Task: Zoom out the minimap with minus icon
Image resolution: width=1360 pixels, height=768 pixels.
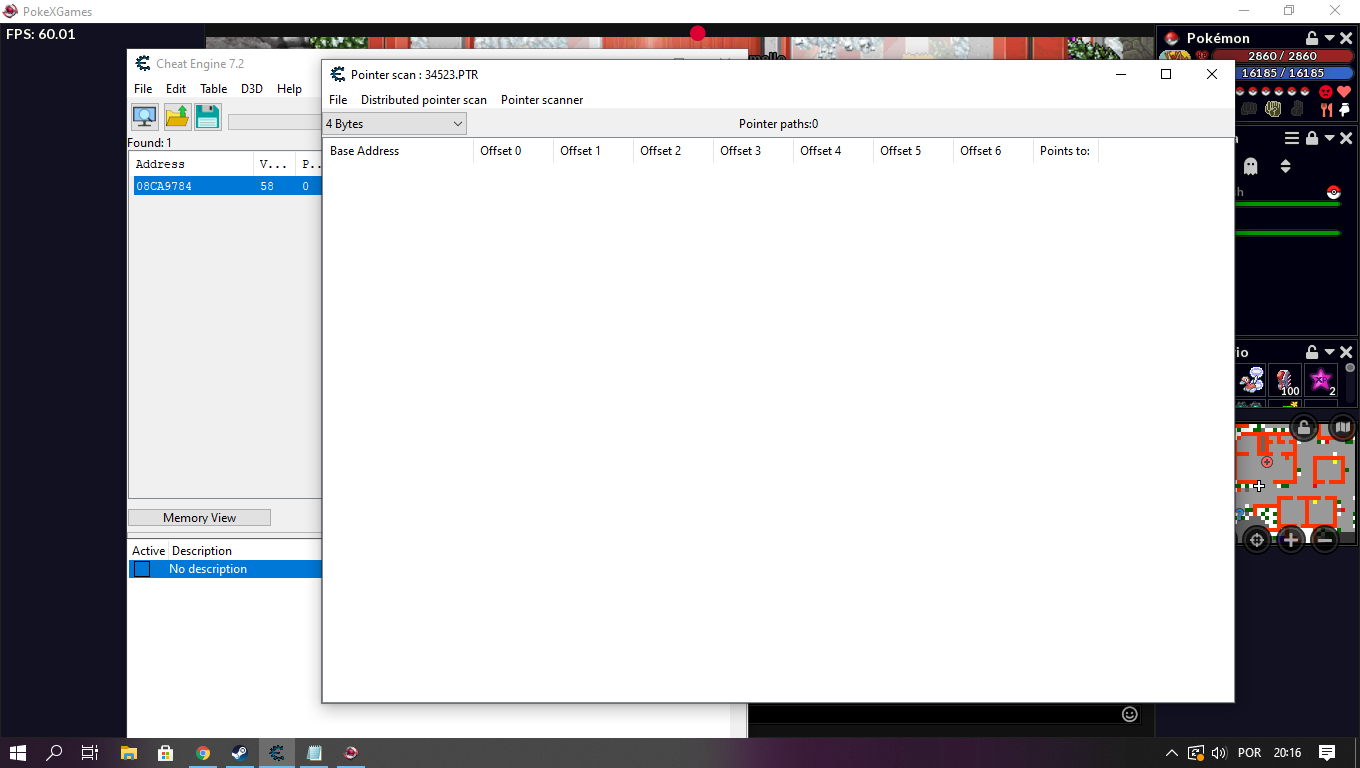Action: (1325, 540)
